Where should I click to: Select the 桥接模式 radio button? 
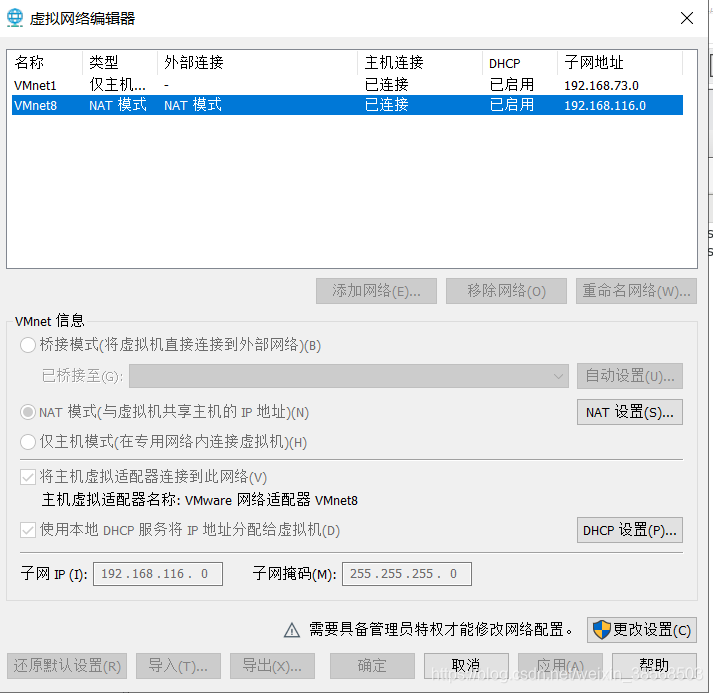click(28, 345)
